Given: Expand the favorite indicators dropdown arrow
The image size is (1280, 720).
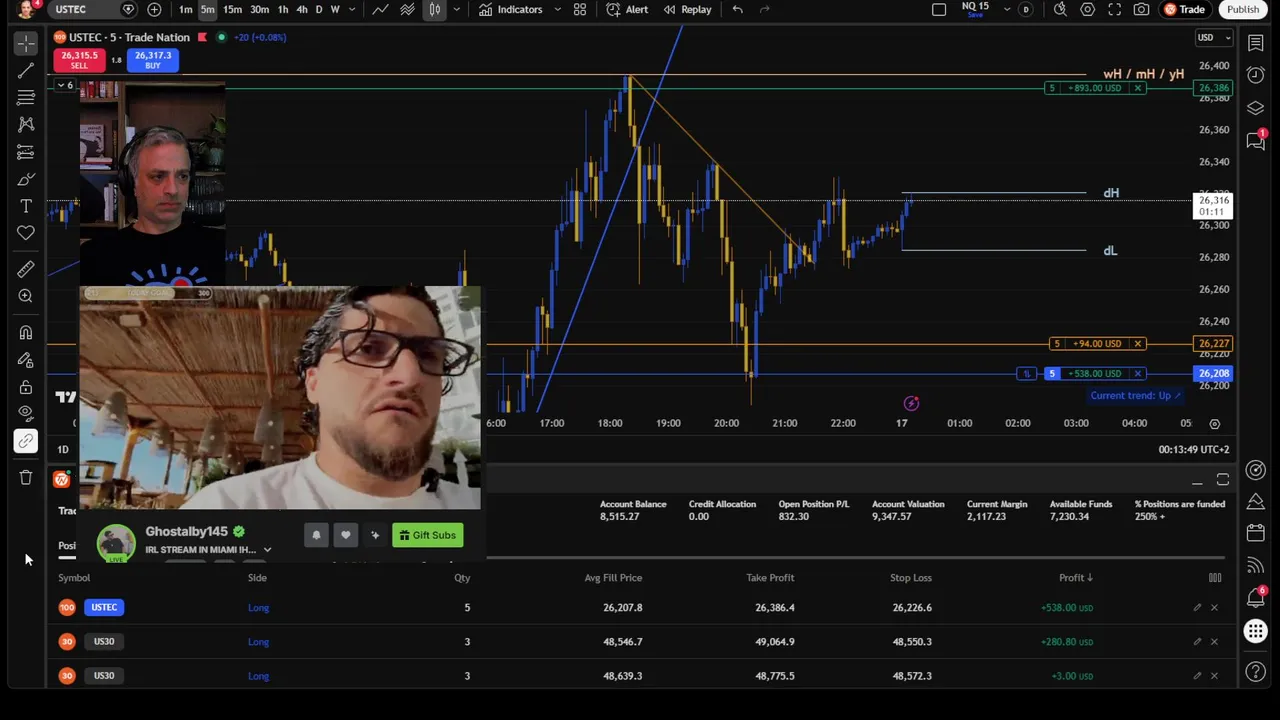Looking at the screenshot, I should pos(556,9).
